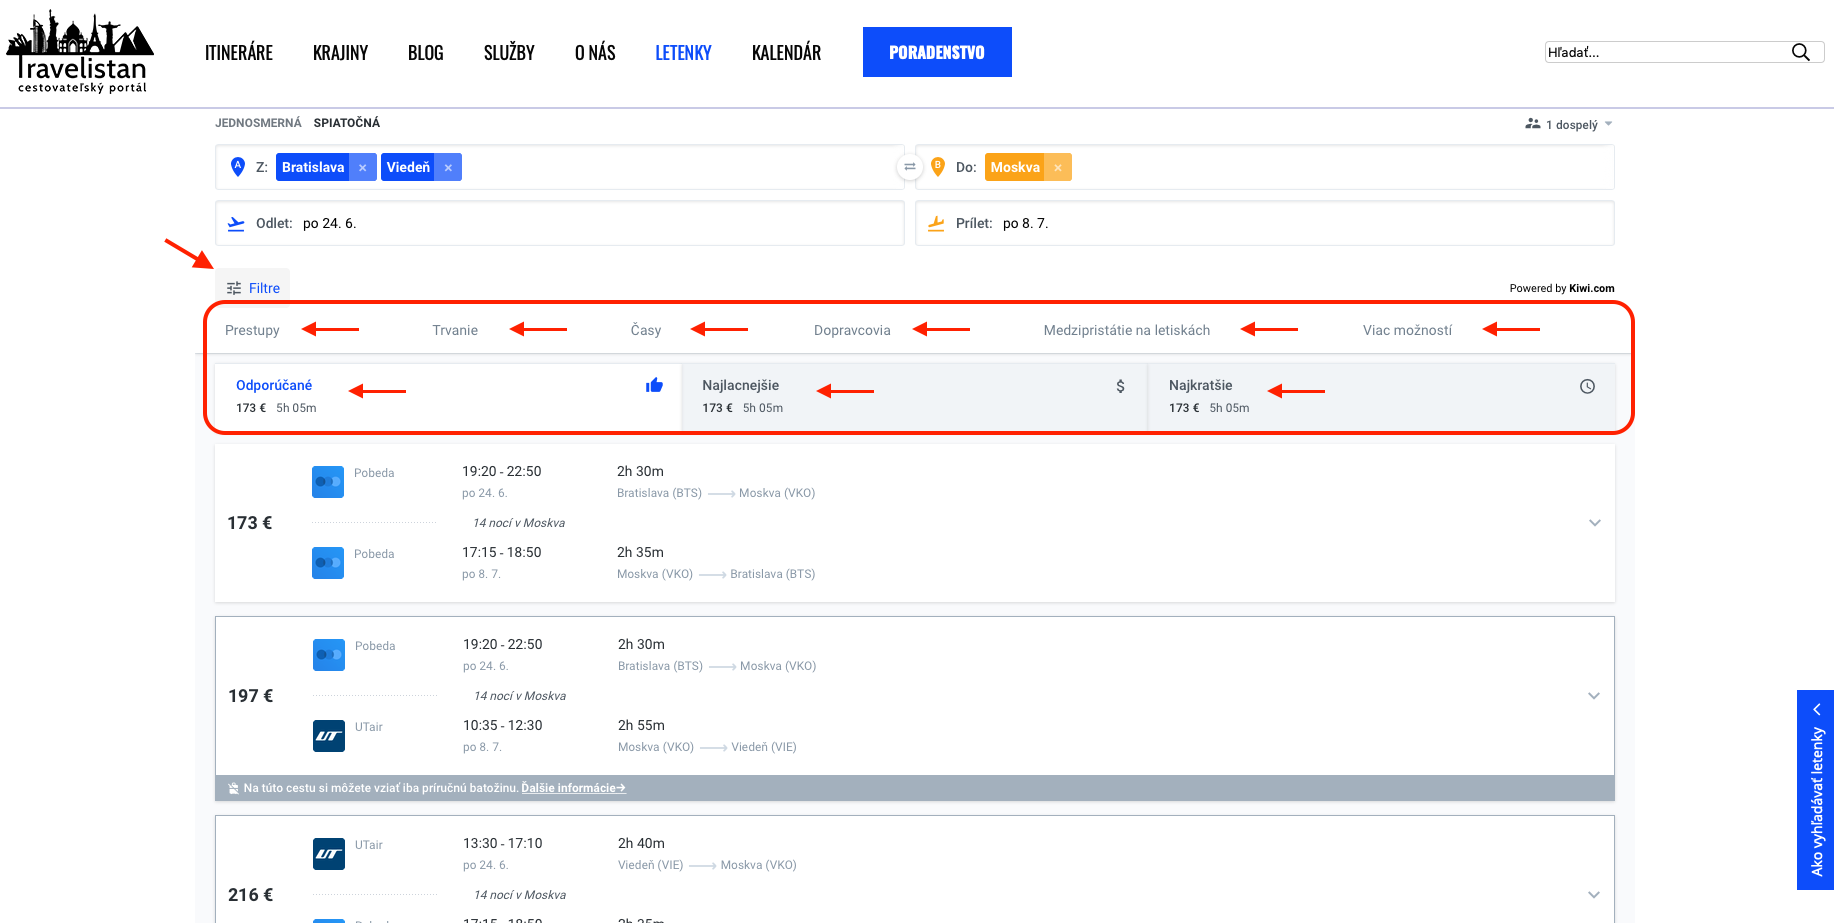Open the LETENKY menu item
Screen dimensions: 1834x923
point(683,53)
